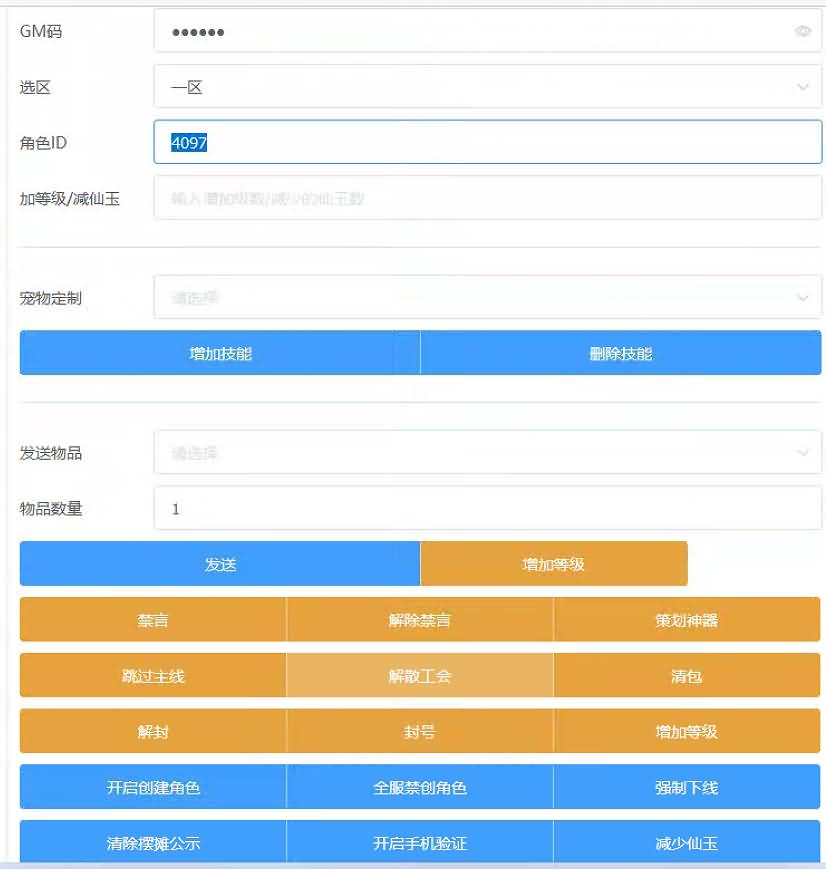Open the 发送物品 item selection dropdown

point(487,451)
